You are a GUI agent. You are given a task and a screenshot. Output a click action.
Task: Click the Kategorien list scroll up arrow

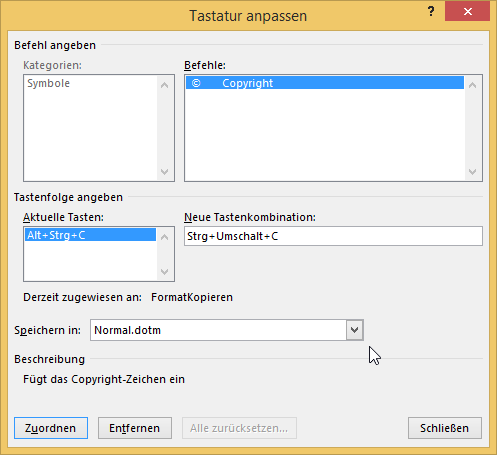click(x=164, y=85)
